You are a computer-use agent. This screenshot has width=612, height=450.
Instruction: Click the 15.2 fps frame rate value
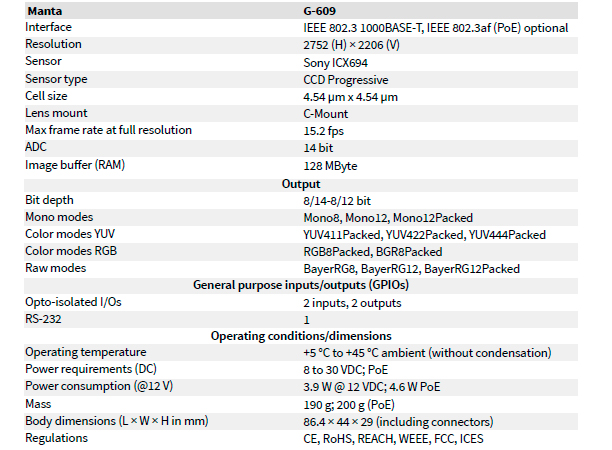point(324,131)
